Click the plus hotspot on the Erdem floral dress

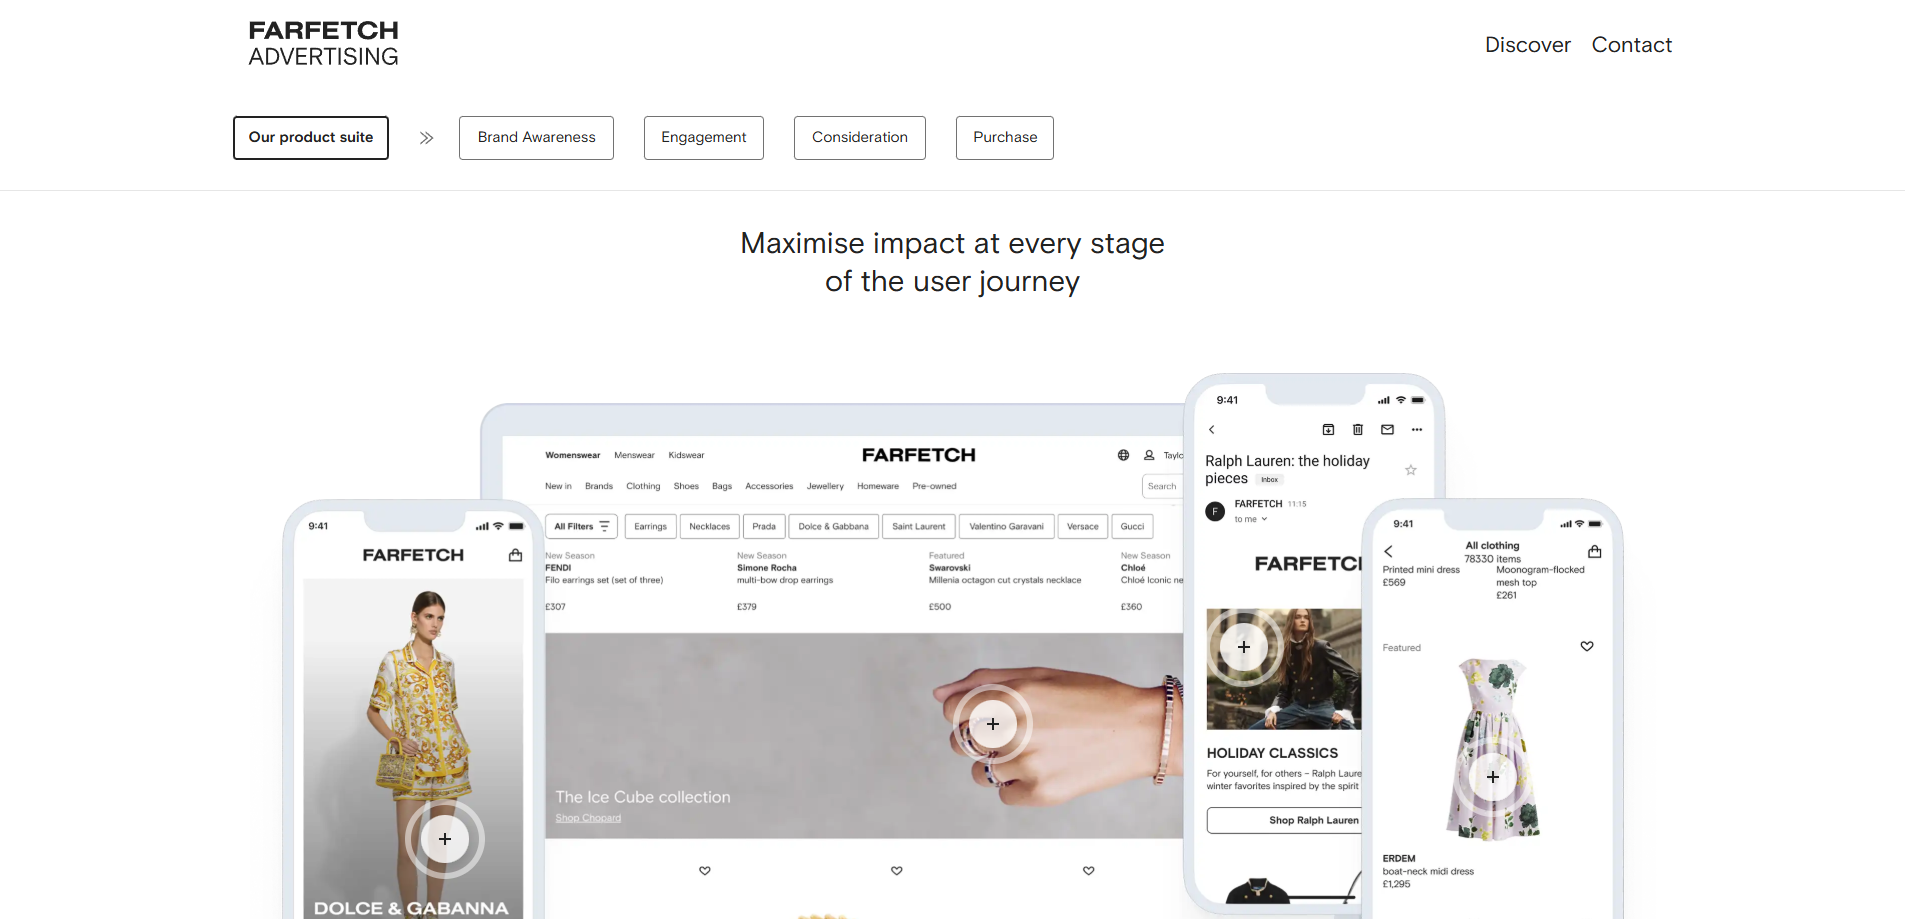coord(1492,777)
